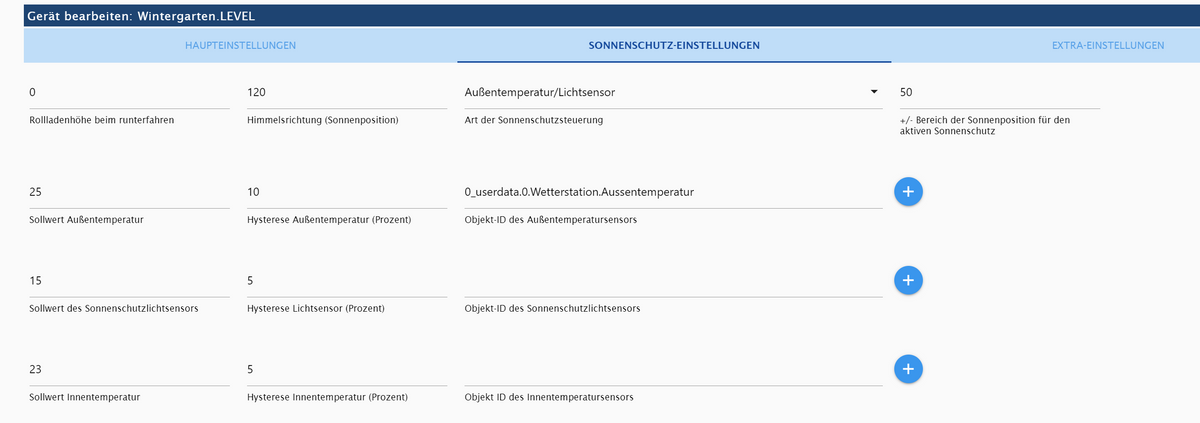Click Himmelsrichtung (Sonnenposition) field
This screenshot has height=423, width=1200.
(x=346, y=93)
